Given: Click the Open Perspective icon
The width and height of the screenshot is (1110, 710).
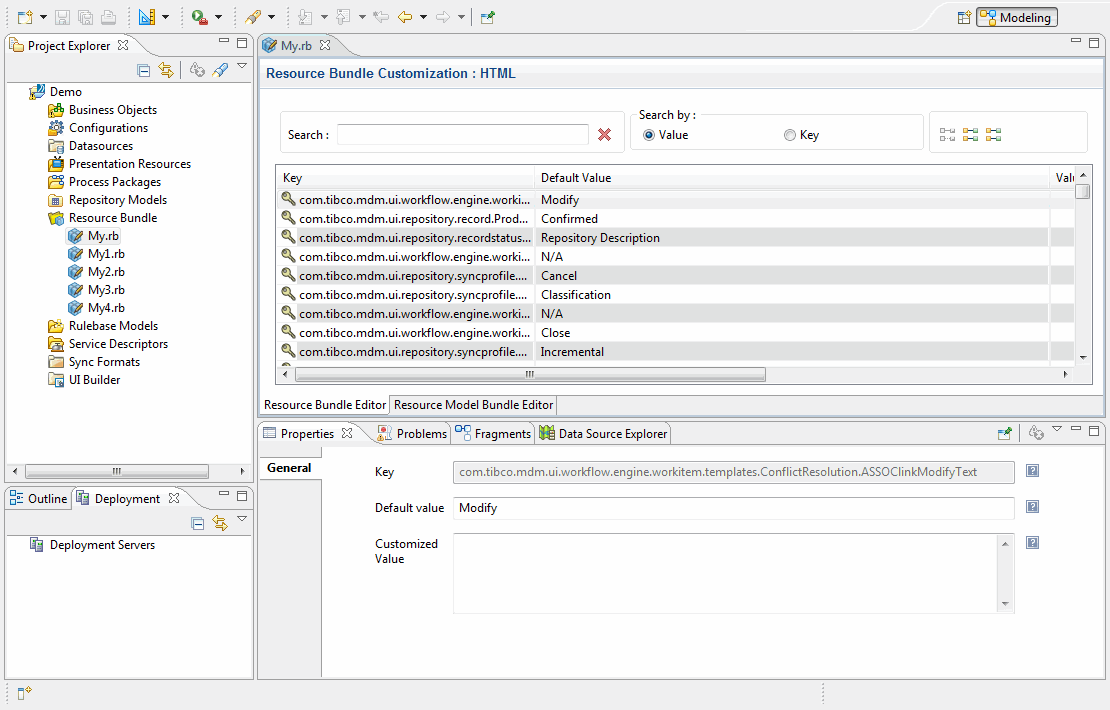Looking at the screenshot, I should pyautogui.click(x=964, y=17).
